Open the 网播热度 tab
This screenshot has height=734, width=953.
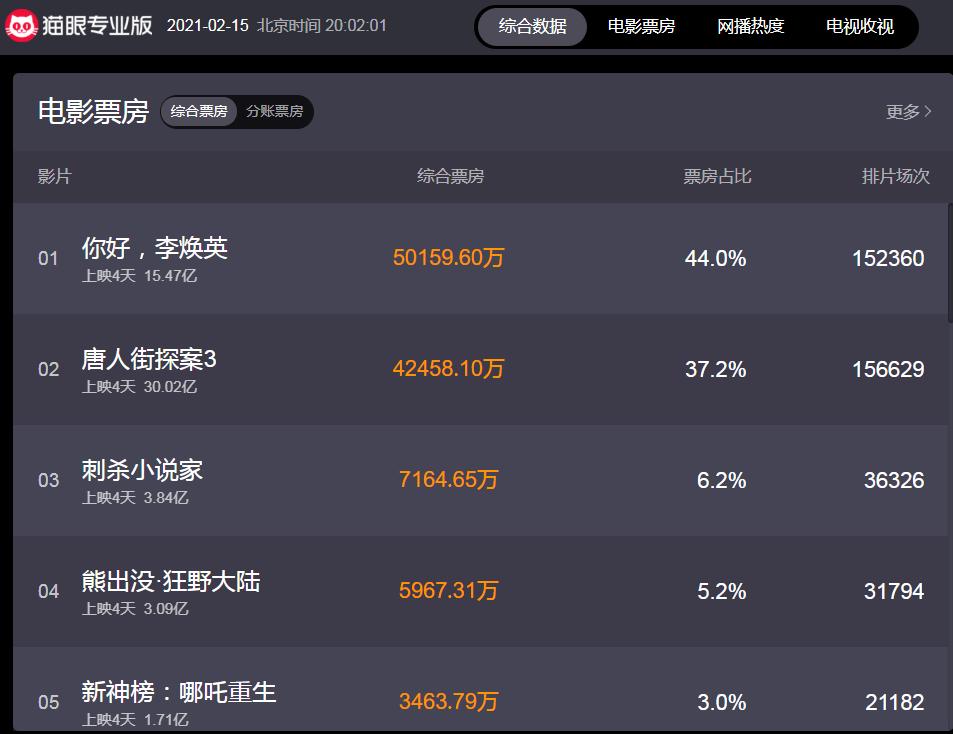(x=751, y=27)
